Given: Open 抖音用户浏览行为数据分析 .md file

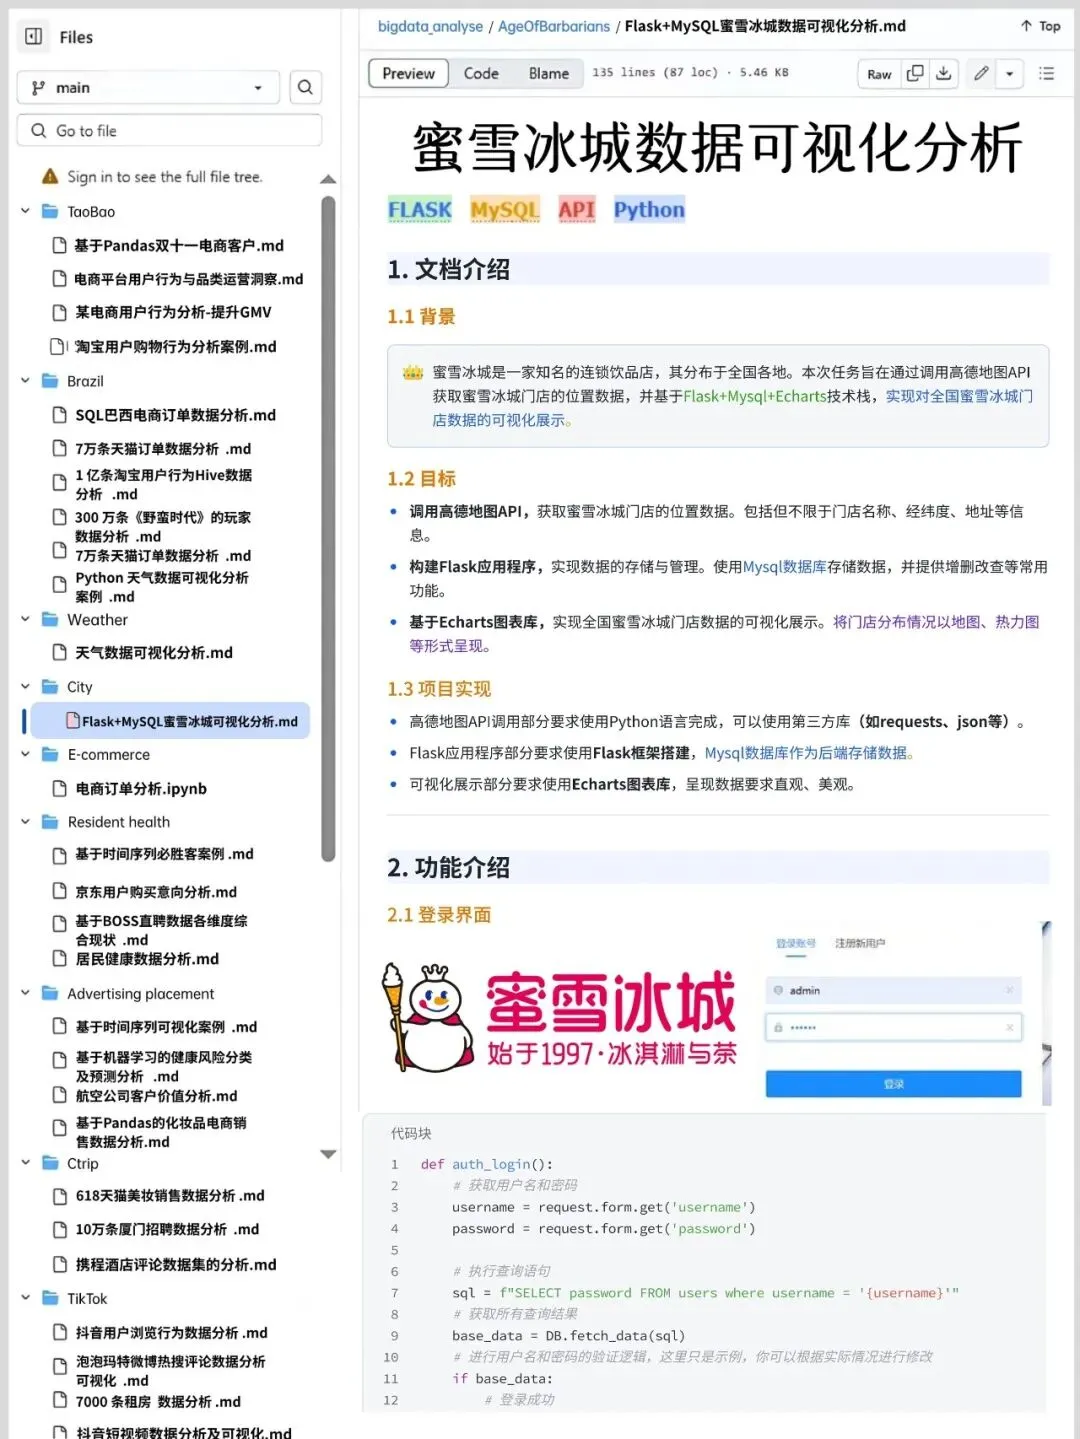Looking at the screenshot, I should 171,1333.
